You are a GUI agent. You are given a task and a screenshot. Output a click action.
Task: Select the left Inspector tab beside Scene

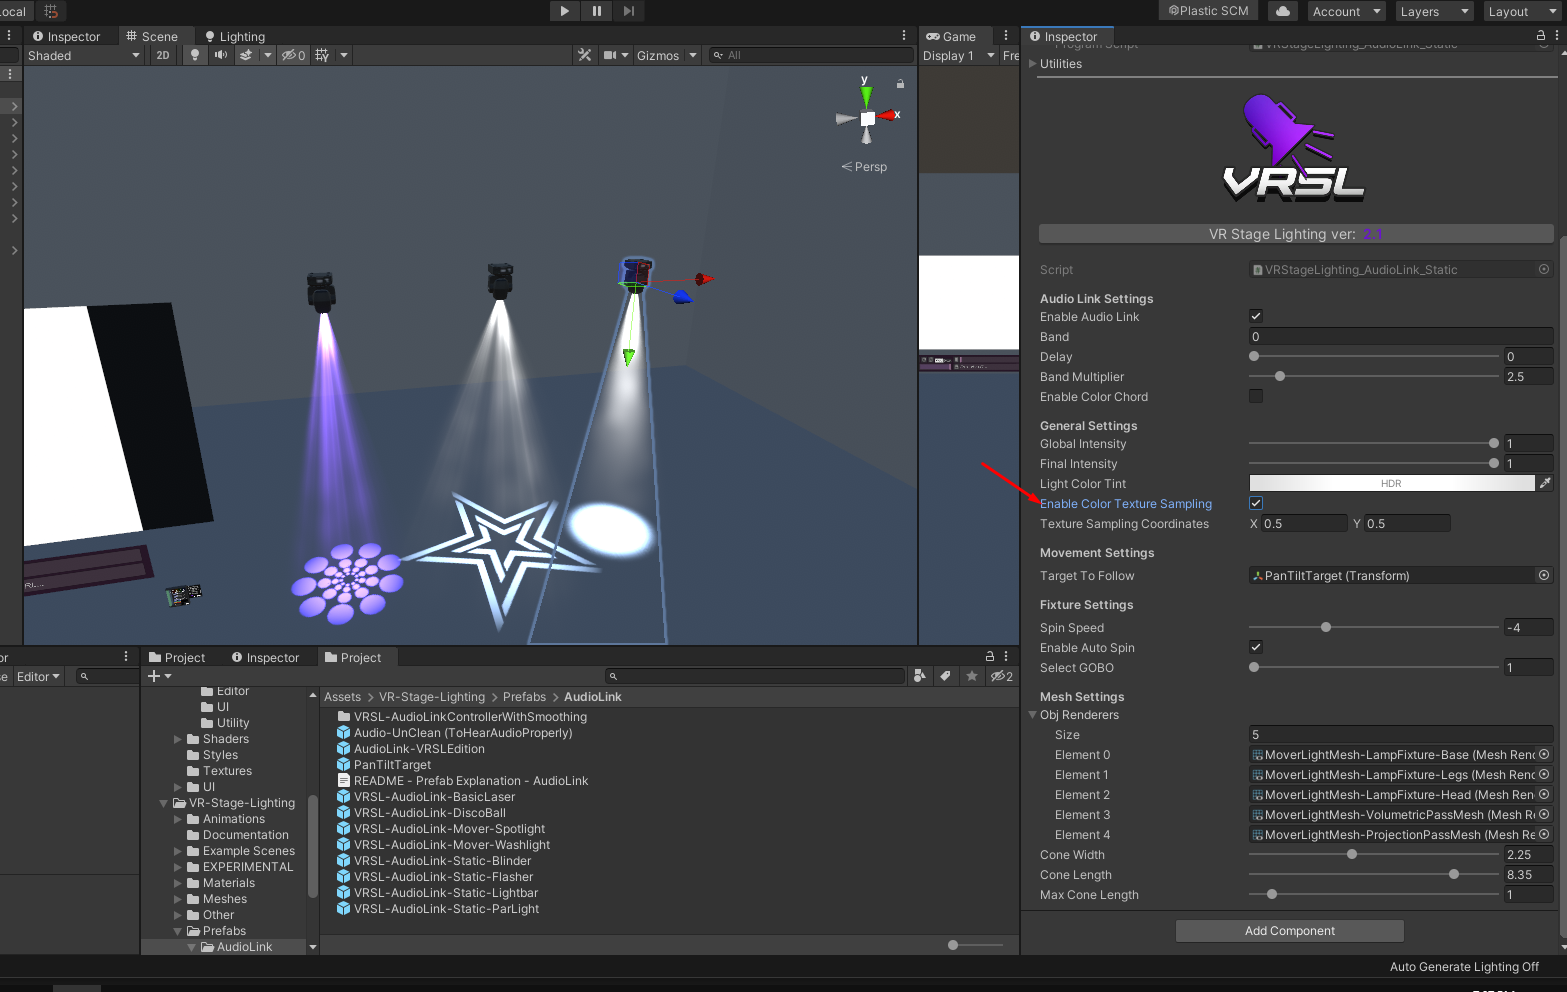pos(66,36)
